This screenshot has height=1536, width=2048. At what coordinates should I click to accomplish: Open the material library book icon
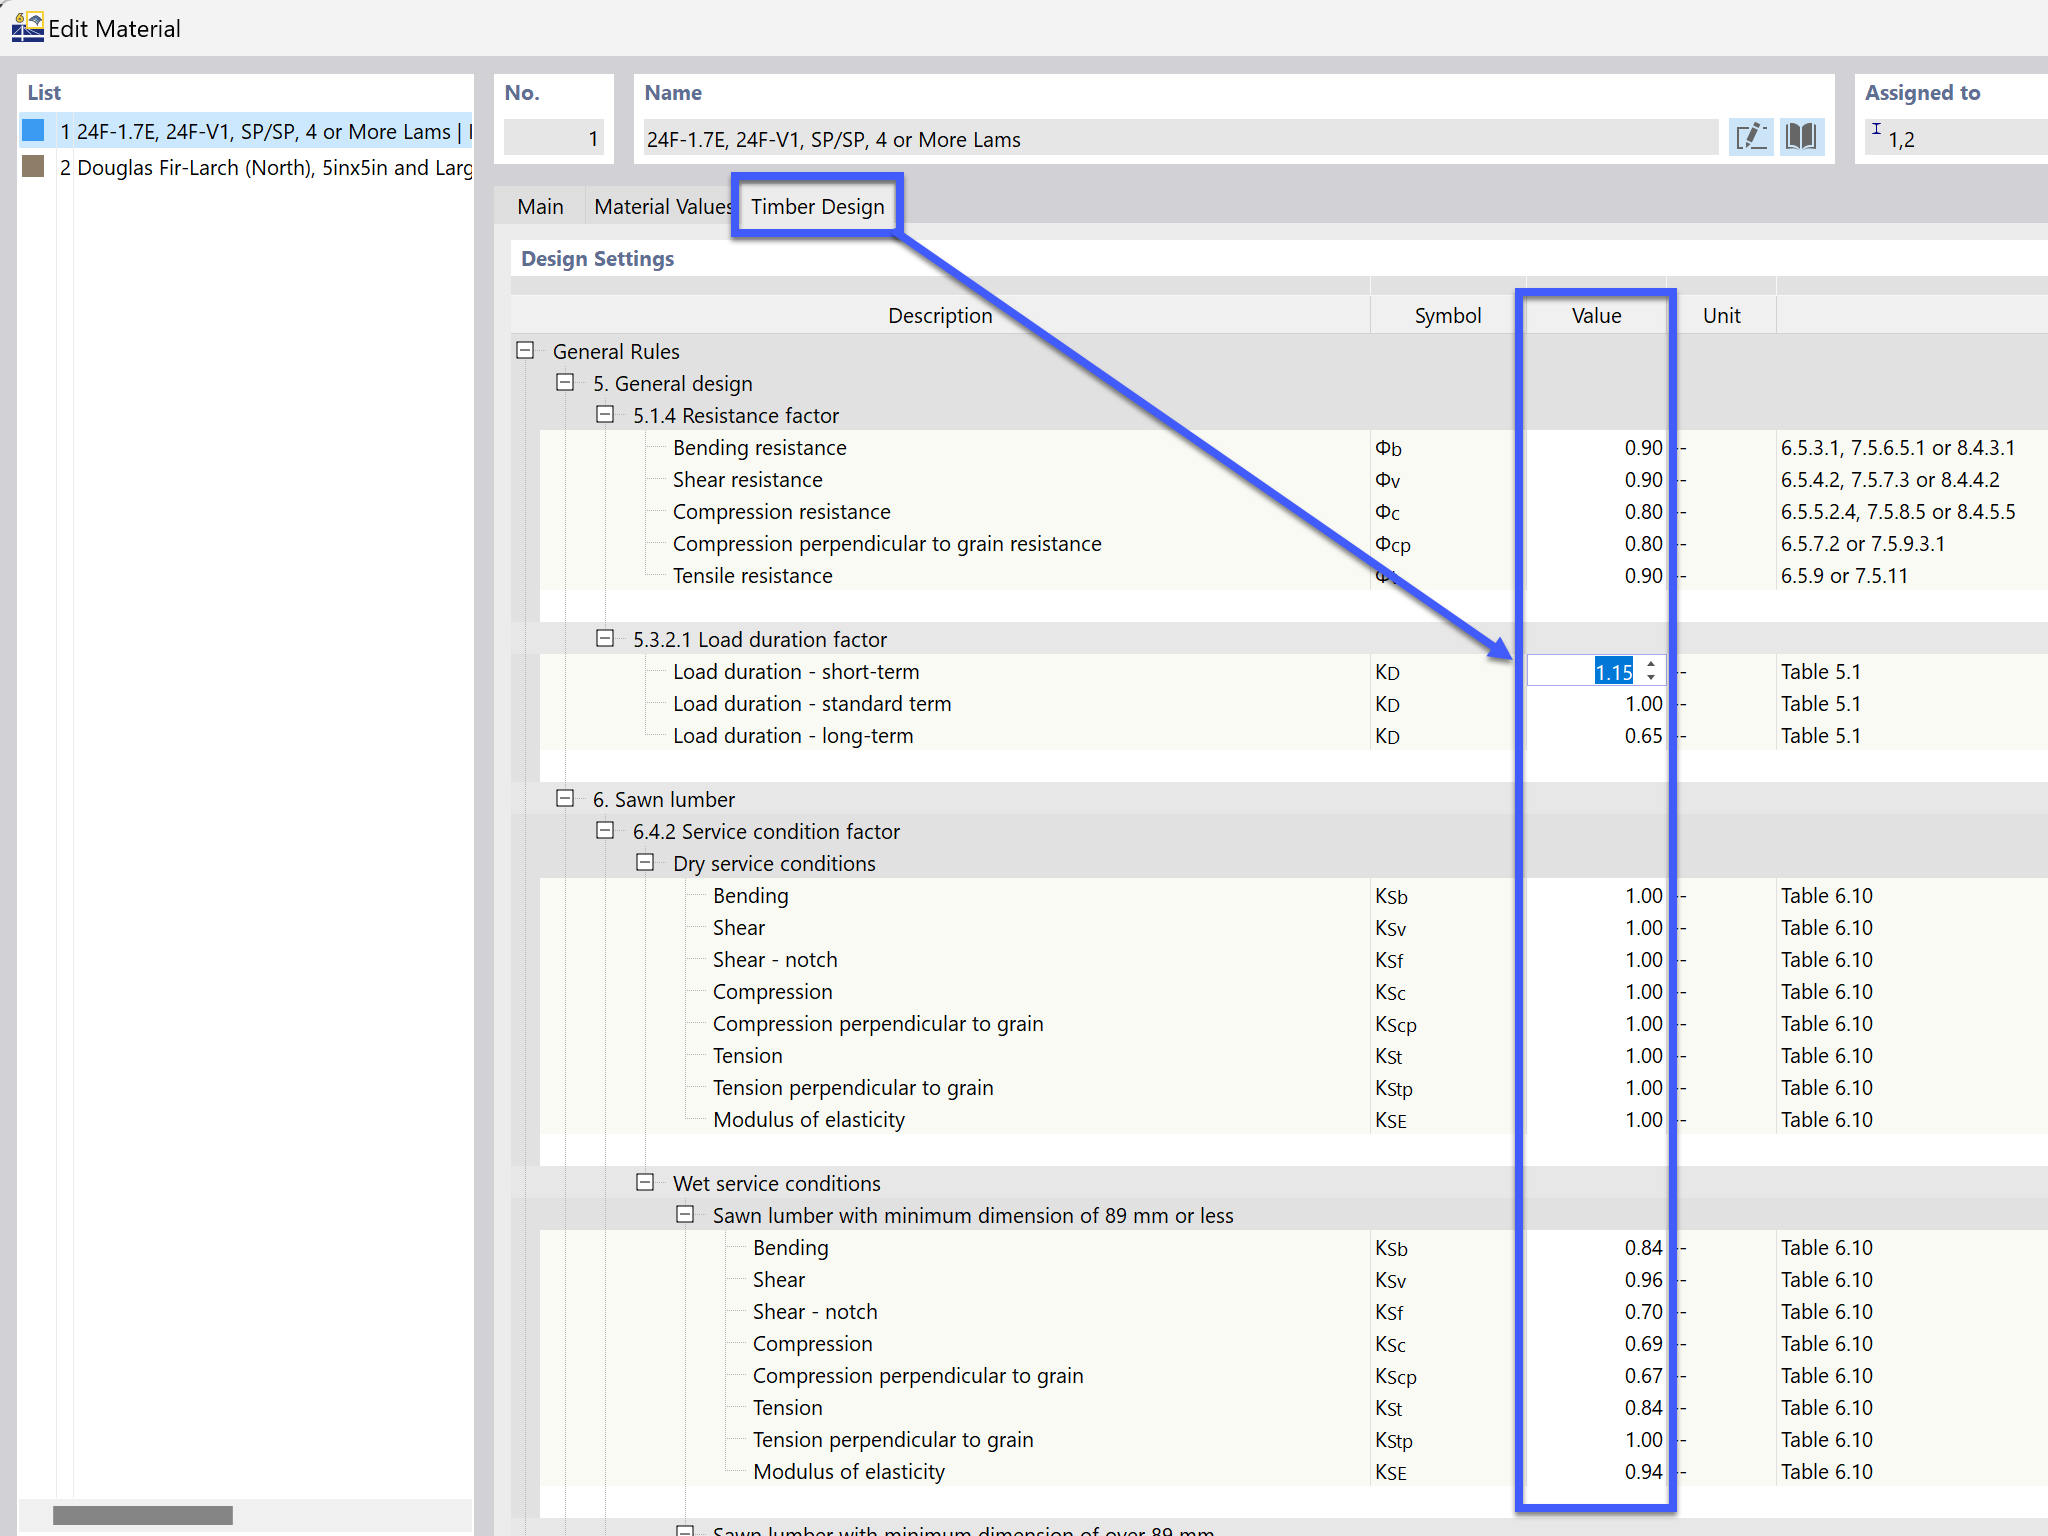1802,137
